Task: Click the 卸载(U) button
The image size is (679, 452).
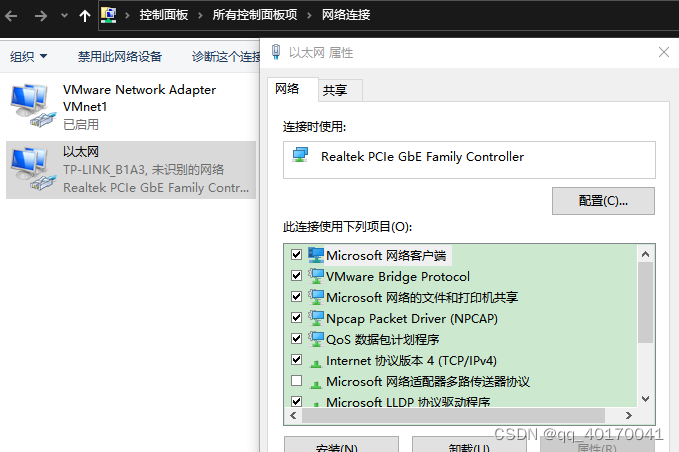Action: [x=469, y=445]
